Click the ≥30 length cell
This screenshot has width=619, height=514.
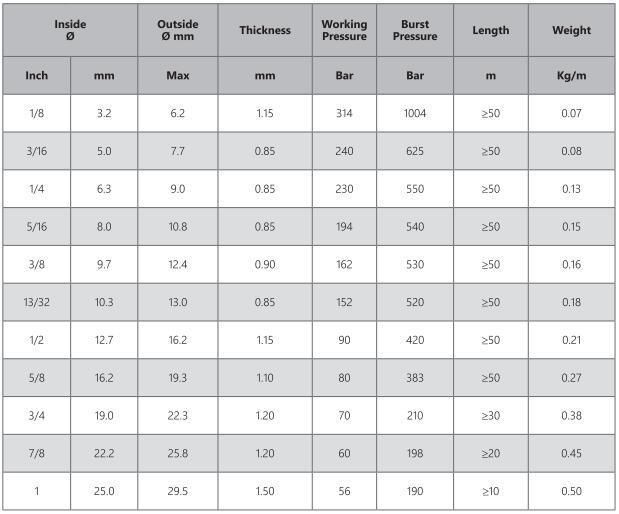tap(491, 415)
